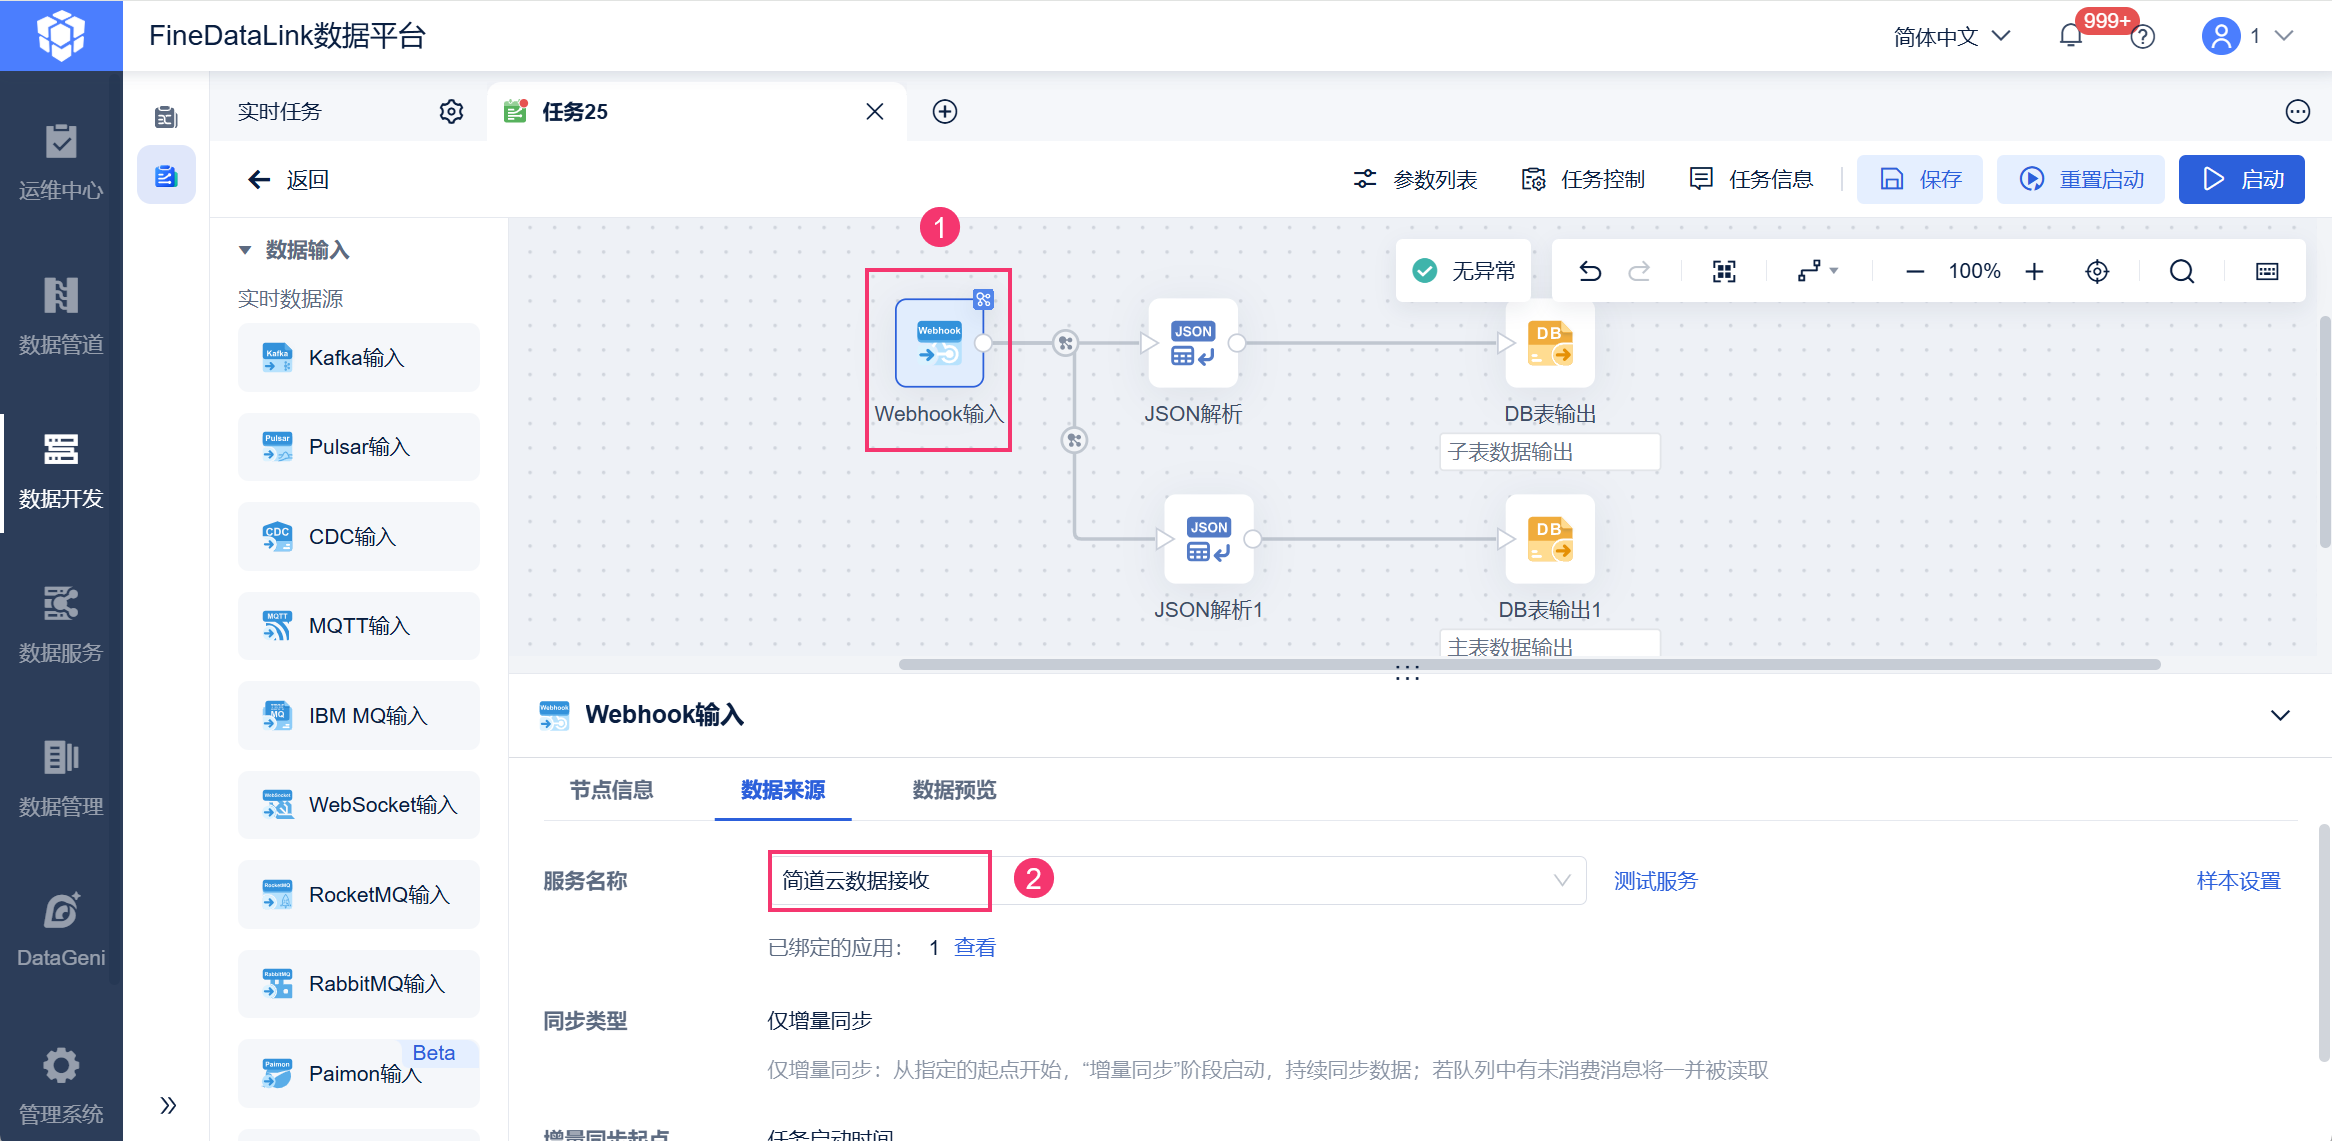Select the Webhook输入 node on canvas

(x=939, y=343)
